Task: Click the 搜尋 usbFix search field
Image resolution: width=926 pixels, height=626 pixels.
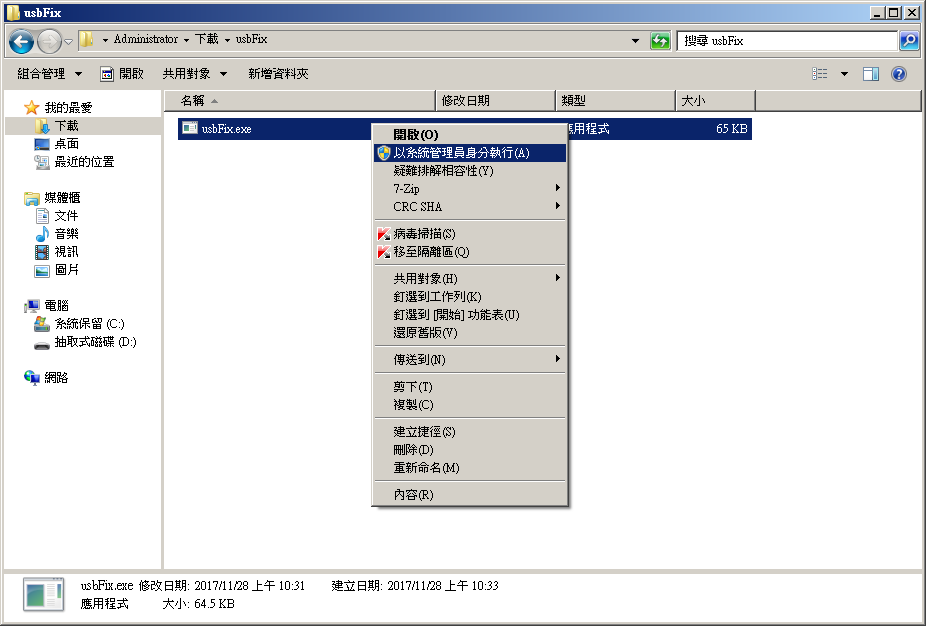Action: pyautogui.click(x=785, y=41)
